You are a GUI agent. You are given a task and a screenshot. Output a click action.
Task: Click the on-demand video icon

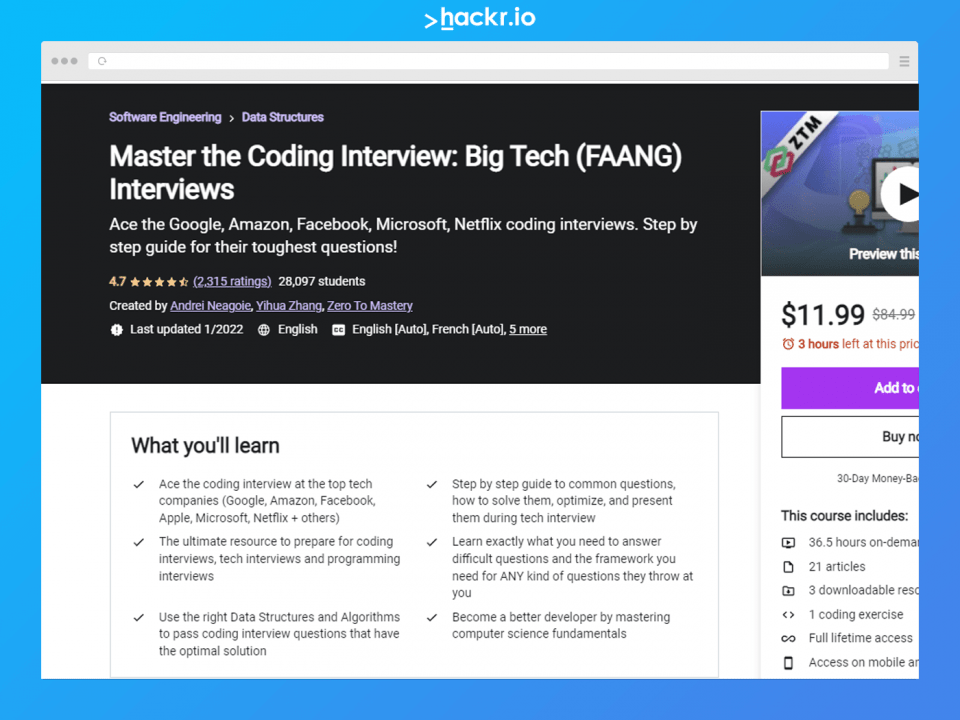(789, 542)
